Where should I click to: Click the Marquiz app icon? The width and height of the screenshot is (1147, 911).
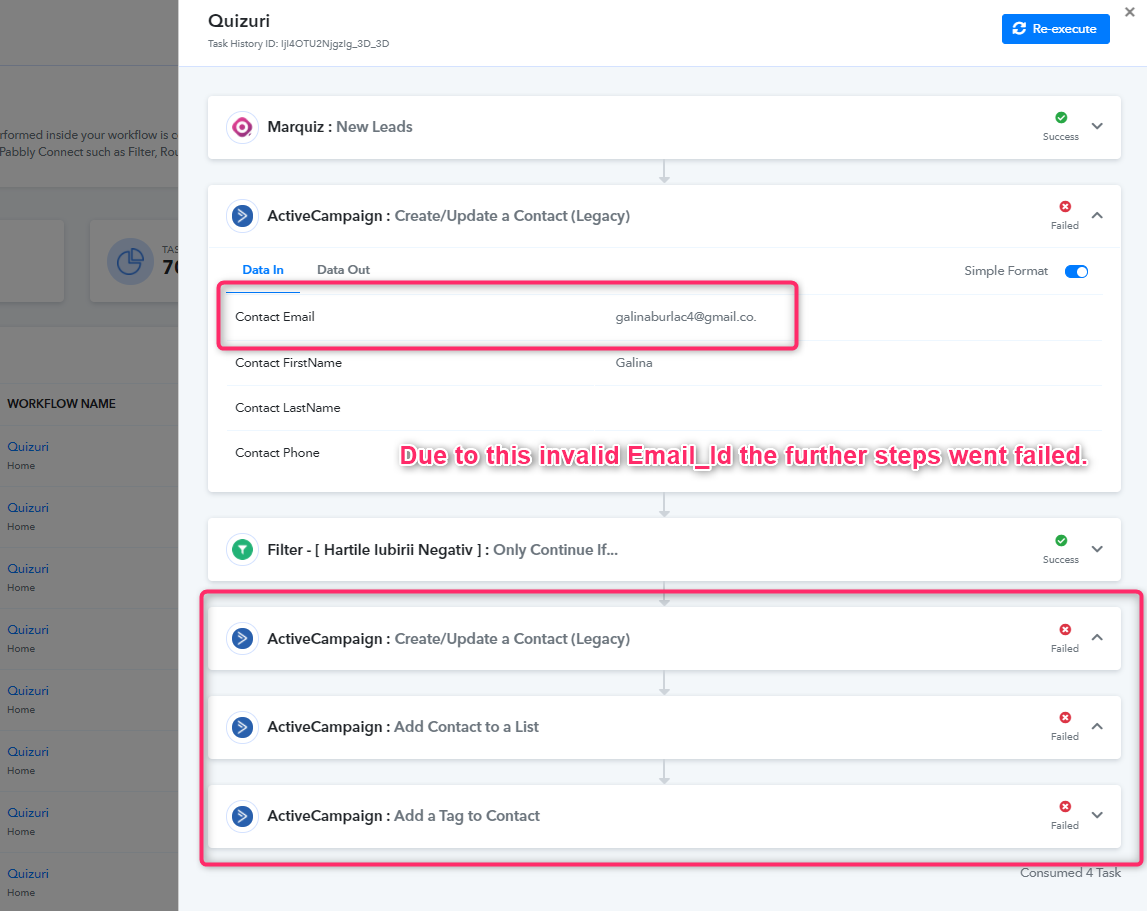click(x=242, y=127)
